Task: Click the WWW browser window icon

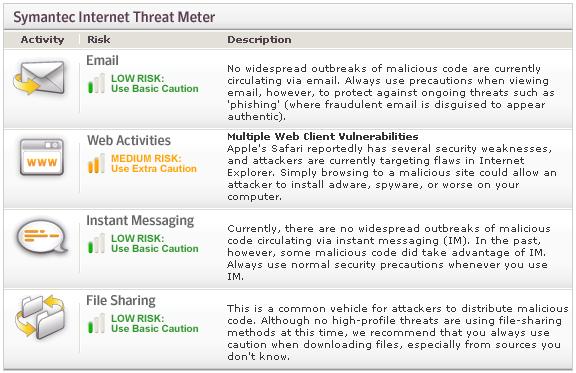Action: (x=42, y=157)
